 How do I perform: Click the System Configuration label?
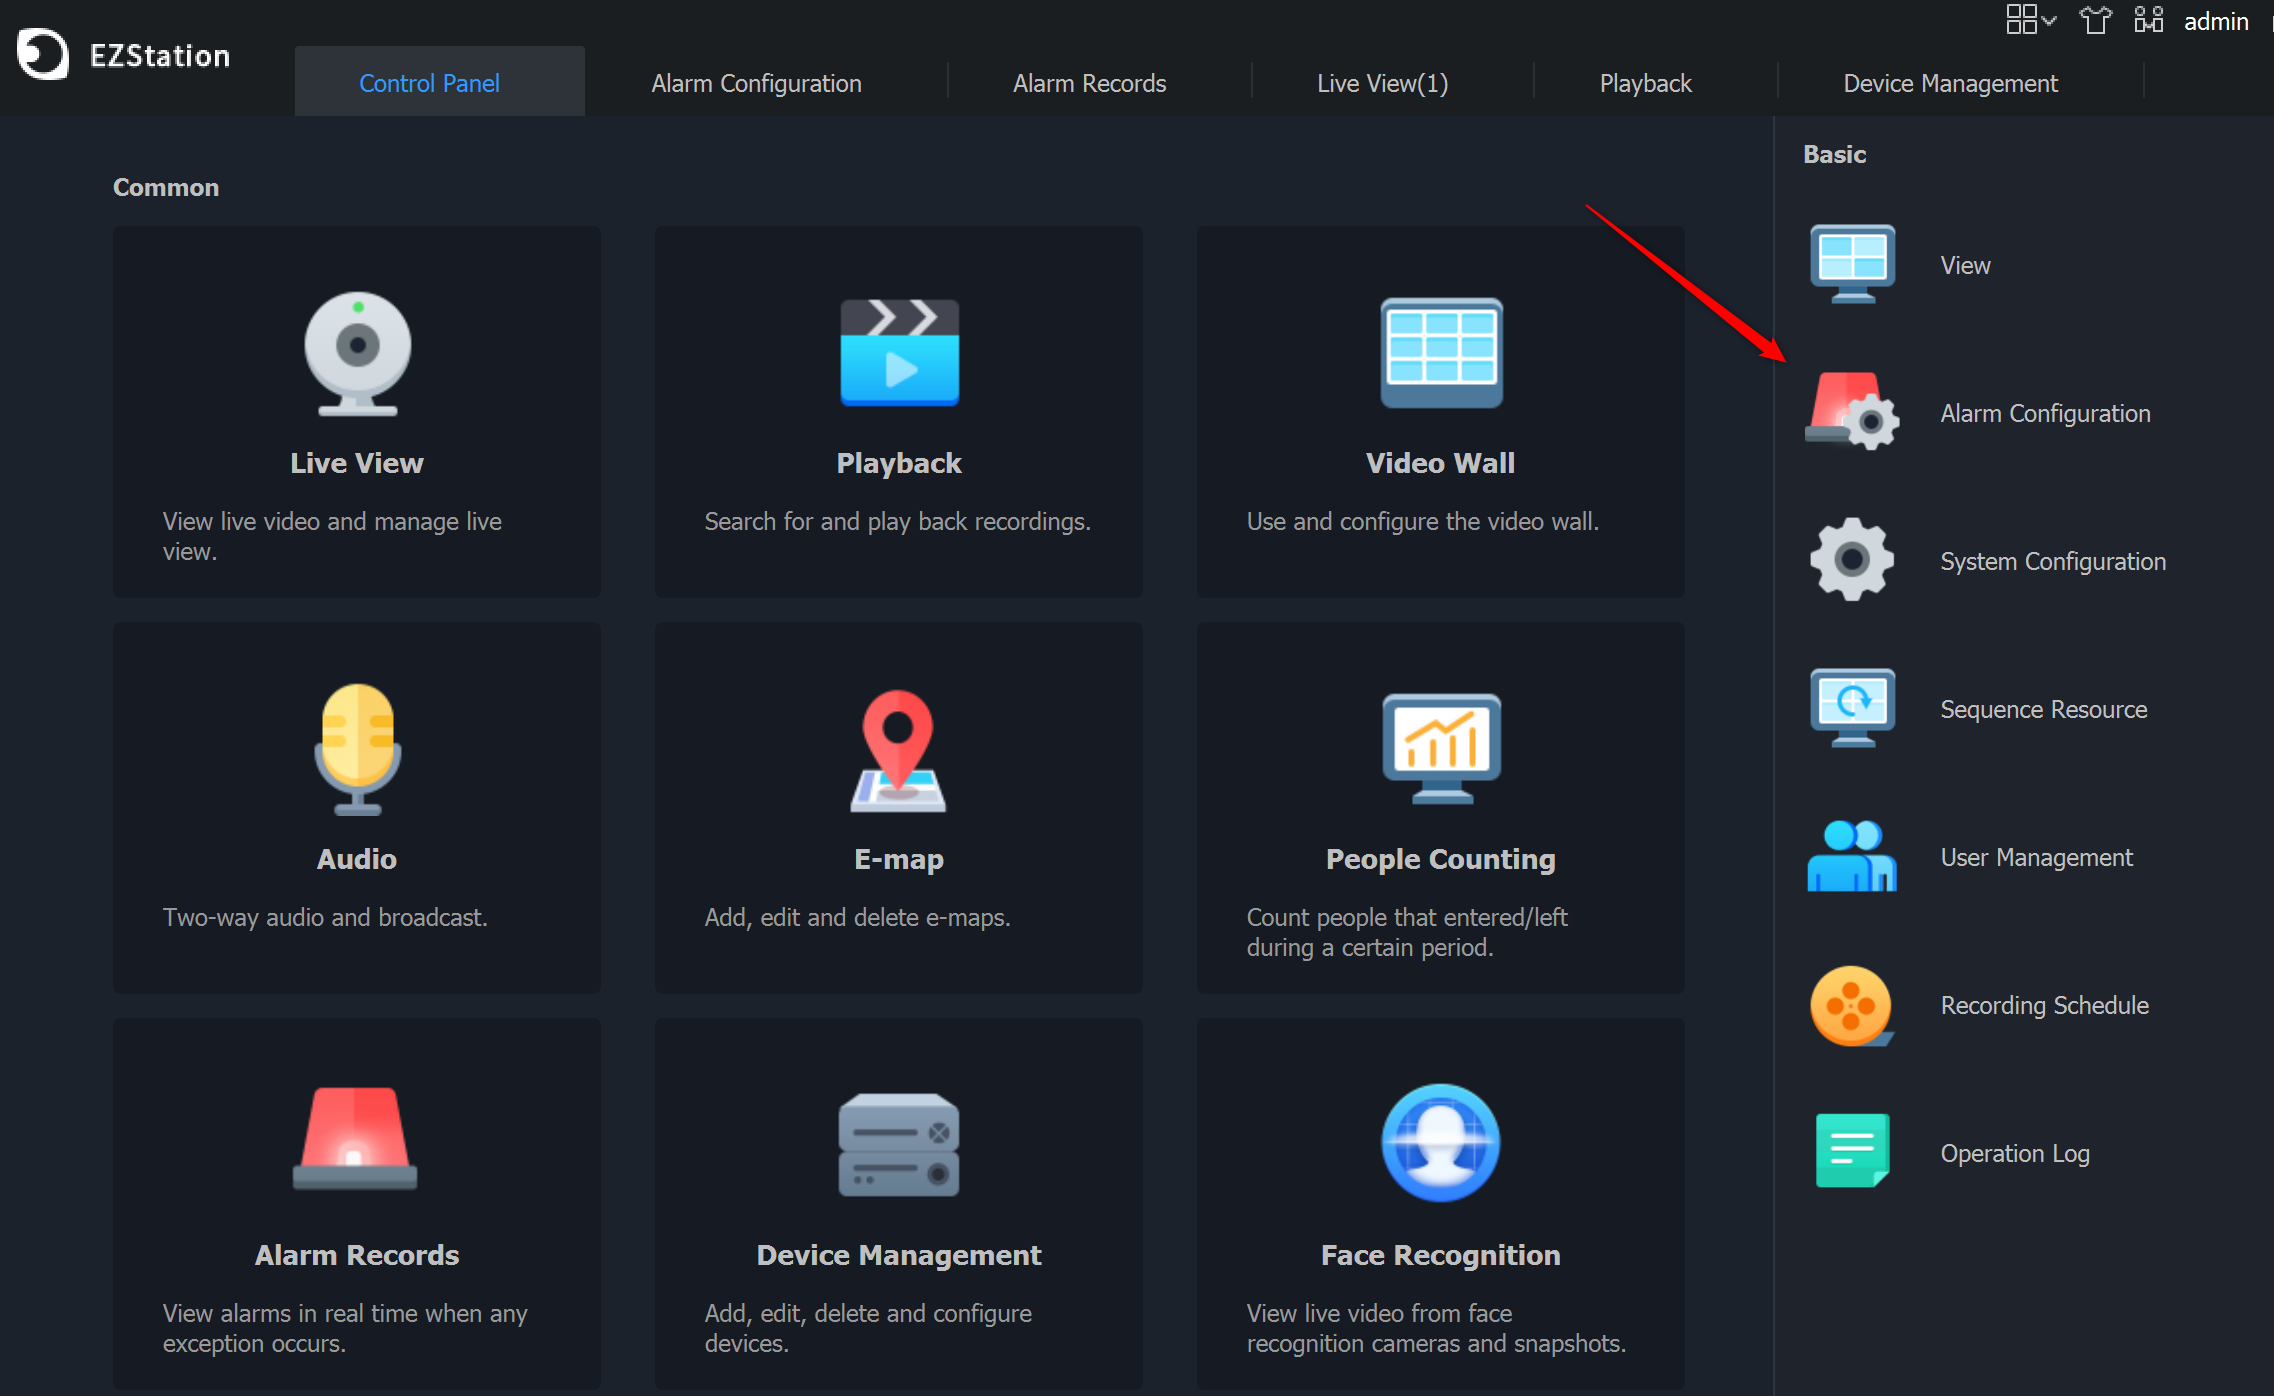[2053, 561]
